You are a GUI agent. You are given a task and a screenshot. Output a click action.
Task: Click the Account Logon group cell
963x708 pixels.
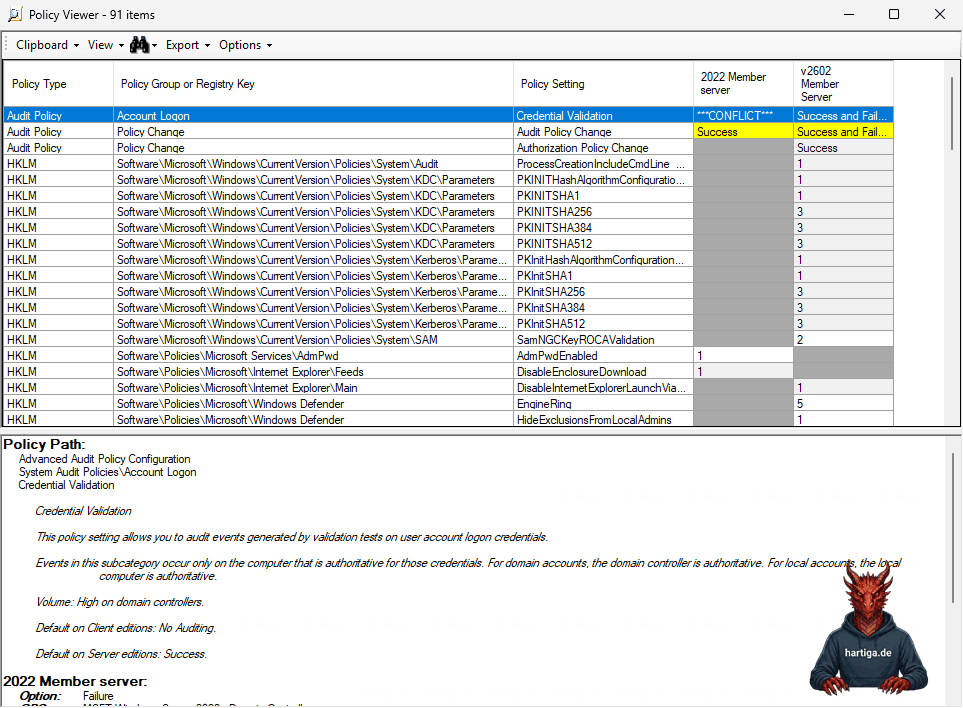[313, 115]
